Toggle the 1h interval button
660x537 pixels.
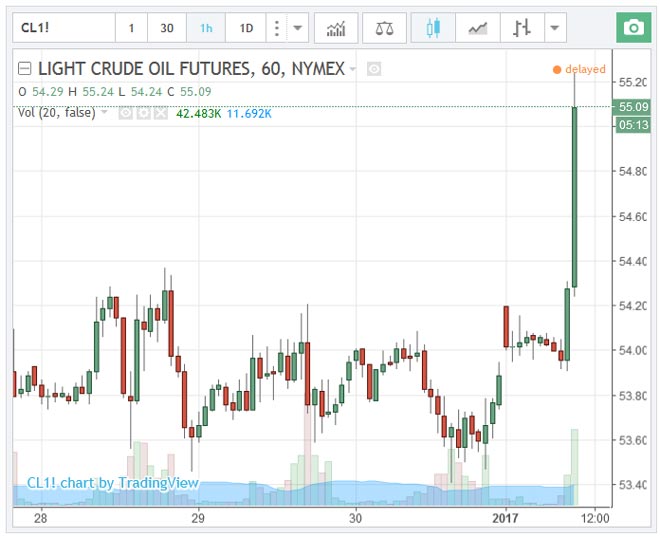pyautogui.click(x=206, y=28)
